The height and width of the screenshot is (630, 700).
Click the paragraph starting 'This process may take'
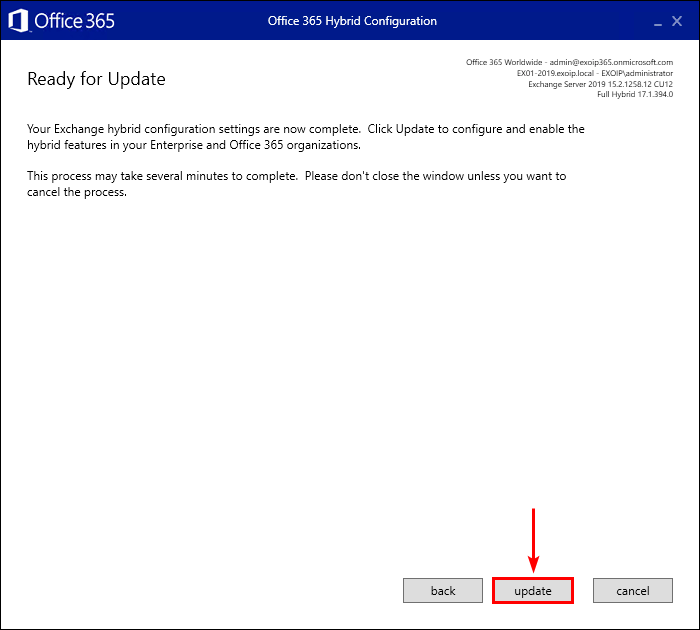(x=296, y=184)
